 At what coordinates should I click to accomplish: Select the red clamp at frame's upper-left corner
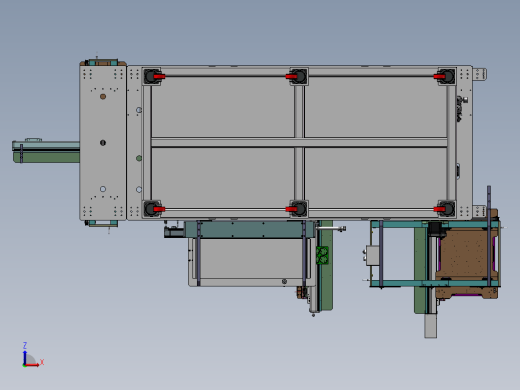pyautogui.click(x=159, y=77)
